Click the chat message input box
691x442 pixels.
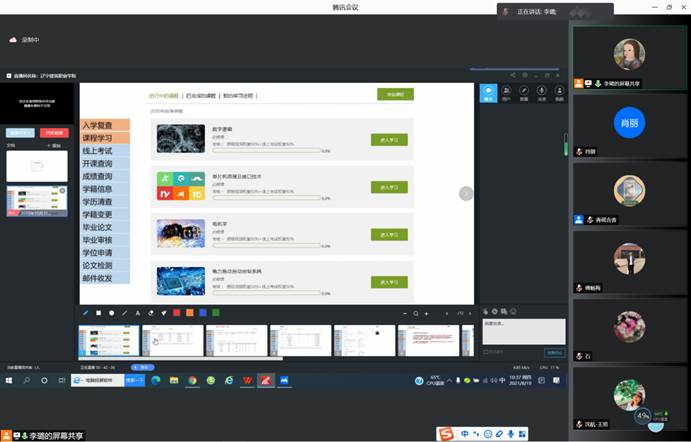[523, 330]
